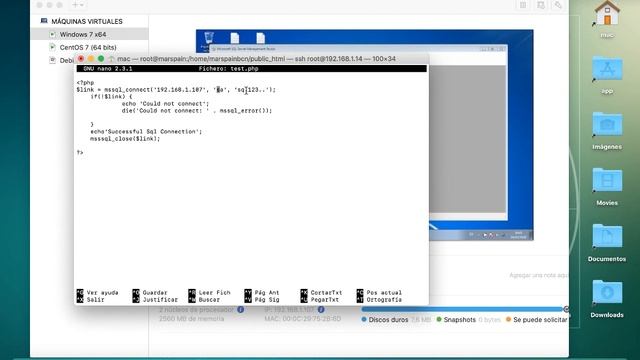This screenshot has height=360, width=640.
Task: Click the Pos actual nano shortcut
Action: tap(379, 293)
